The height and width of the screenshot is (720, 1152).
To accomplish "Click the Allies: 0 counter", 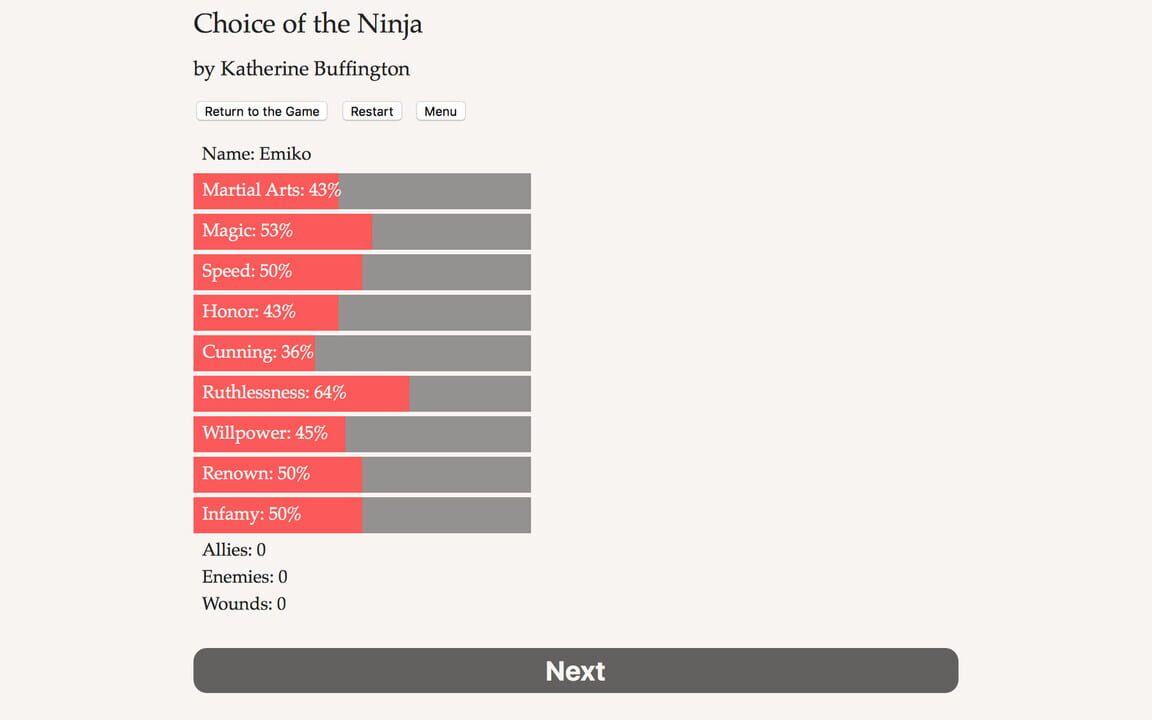I will [x=234, y=549].
